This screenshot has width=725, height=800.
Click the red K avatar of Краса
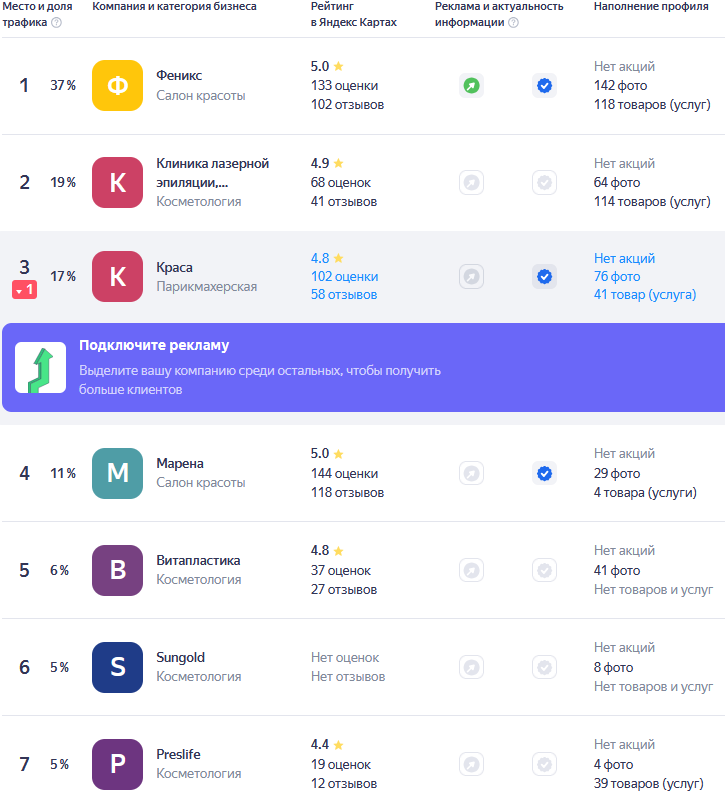point(117,277)
